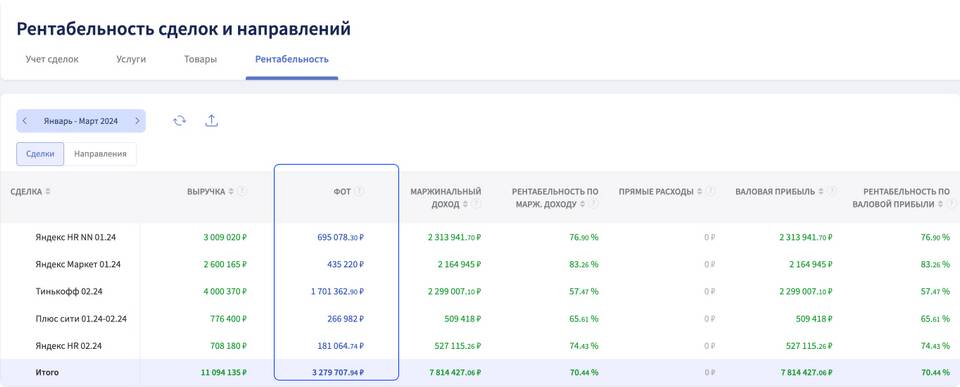Screen dimensions: 960x387
Task: Sort by Валовая прибыль column arrows
Action: (x=820, y=192)
